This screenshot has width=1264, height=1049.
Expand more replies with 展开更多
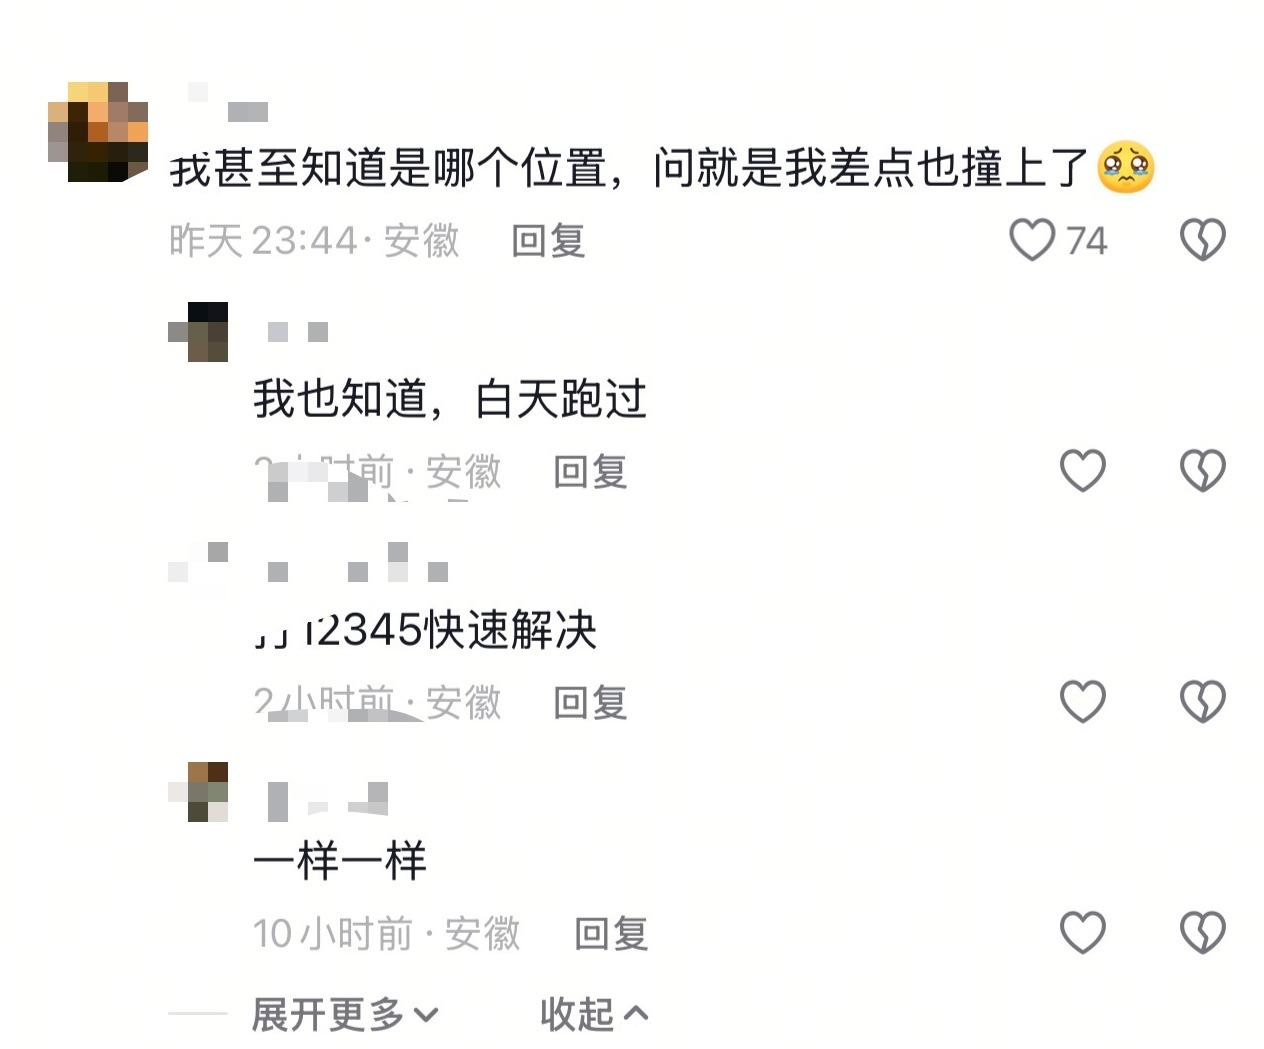345,1014
